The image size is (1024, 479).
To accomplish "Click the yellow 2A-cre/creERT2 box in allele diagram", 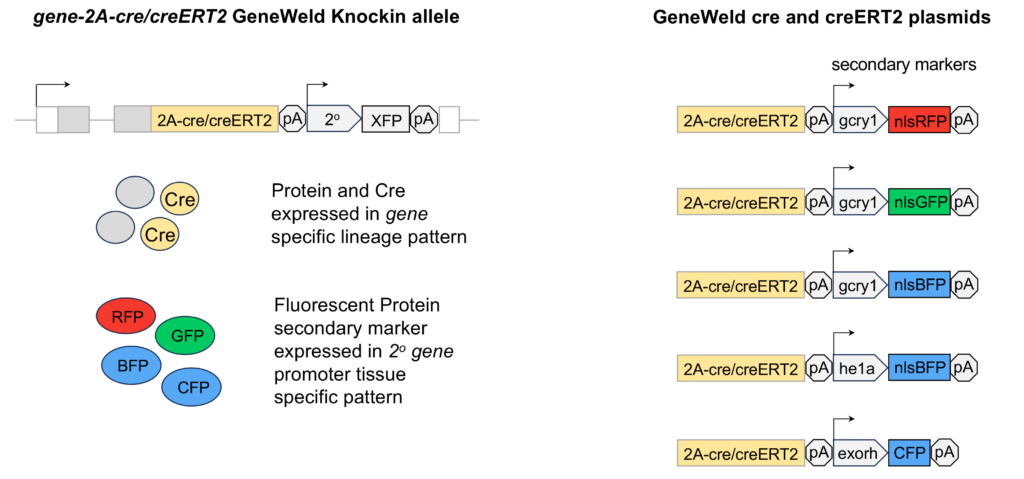I will (x=215, y=119).
